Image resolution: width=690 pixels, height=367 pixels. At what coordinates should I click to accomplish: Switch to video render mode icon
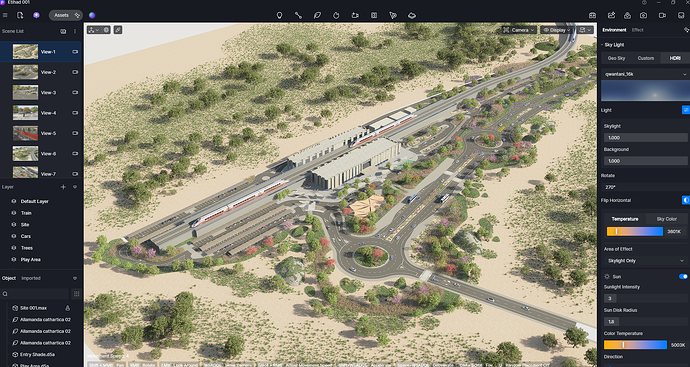pyautogui.click(x=662, y=15)
